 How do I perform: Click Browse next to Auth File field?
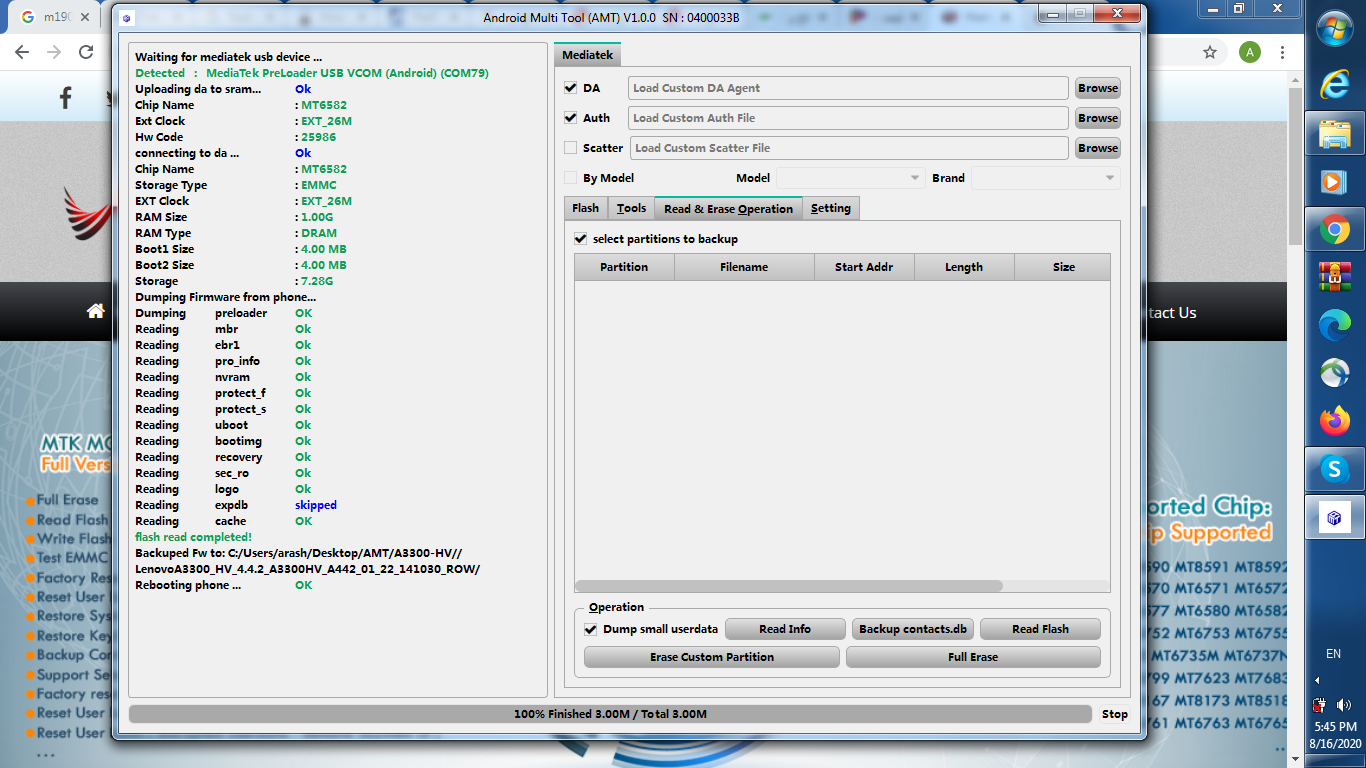pyautogui.click(x=1098, y=118)
